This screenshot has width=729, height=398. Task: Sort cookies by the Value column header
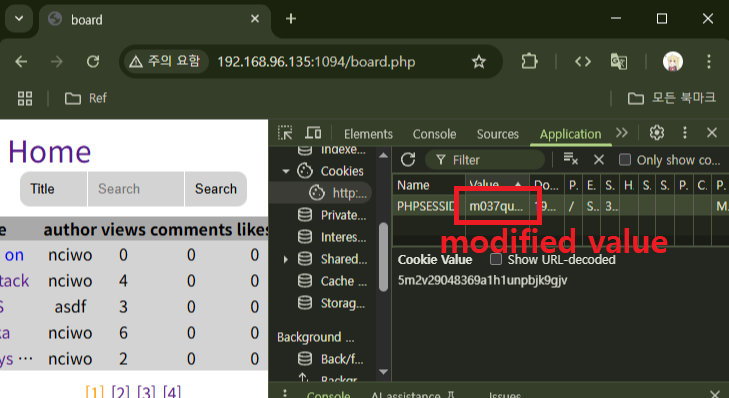pyautogui.click(x=497, y=185)
